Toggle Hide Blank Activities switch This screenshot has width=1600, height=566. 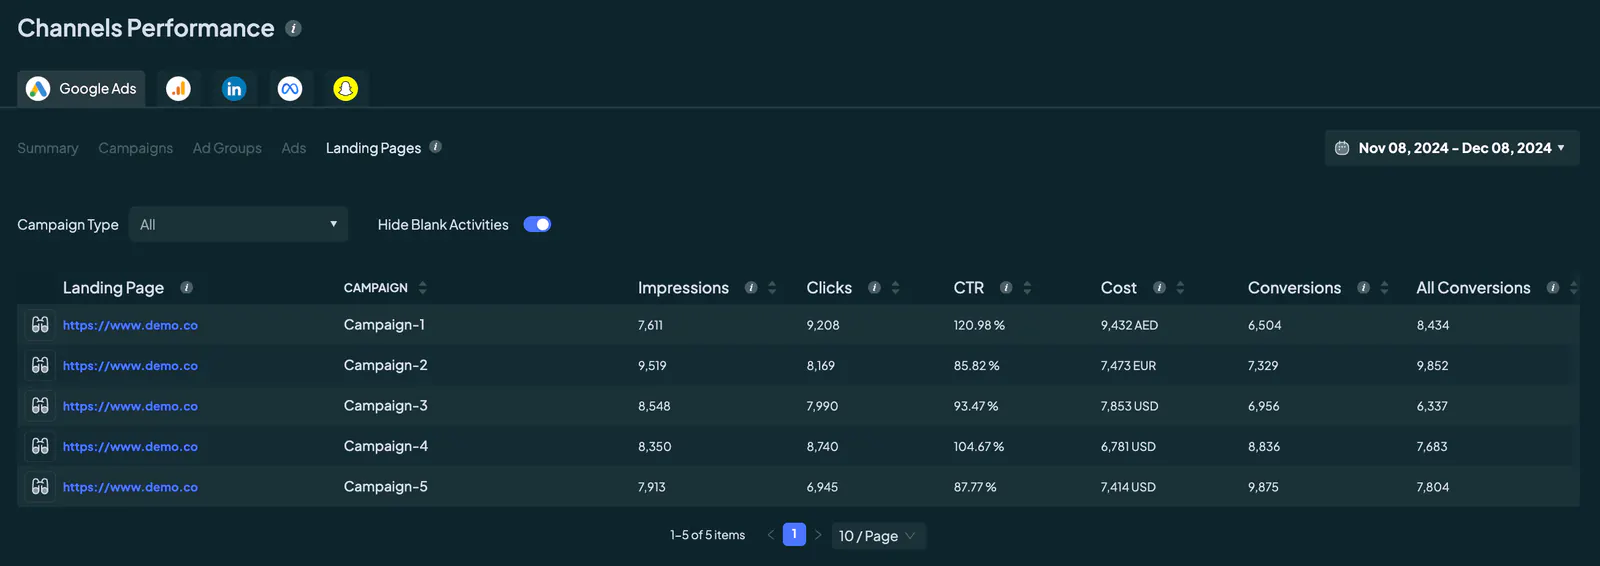[x=537, y=224]
